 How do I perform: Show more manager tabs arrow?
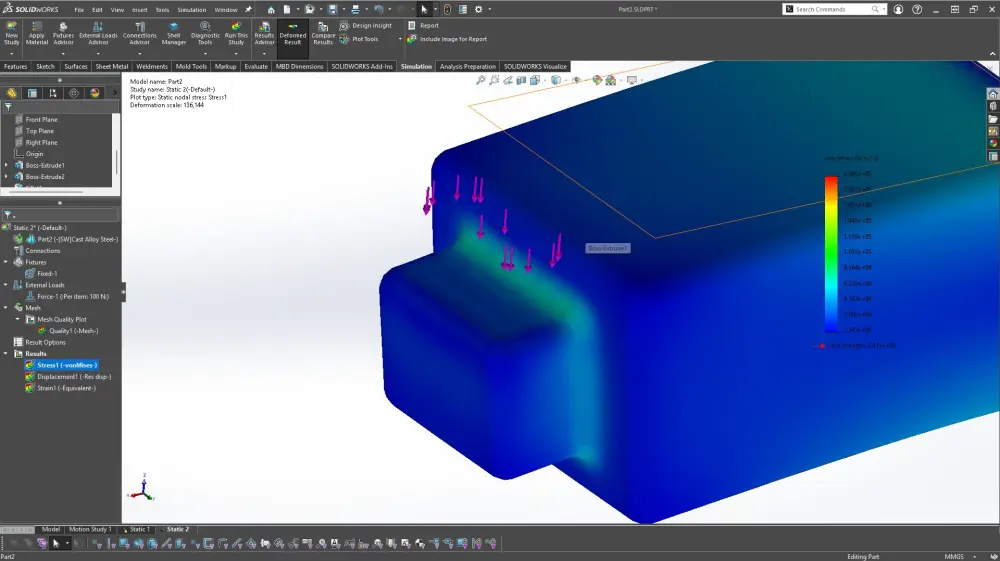[115, 93]
